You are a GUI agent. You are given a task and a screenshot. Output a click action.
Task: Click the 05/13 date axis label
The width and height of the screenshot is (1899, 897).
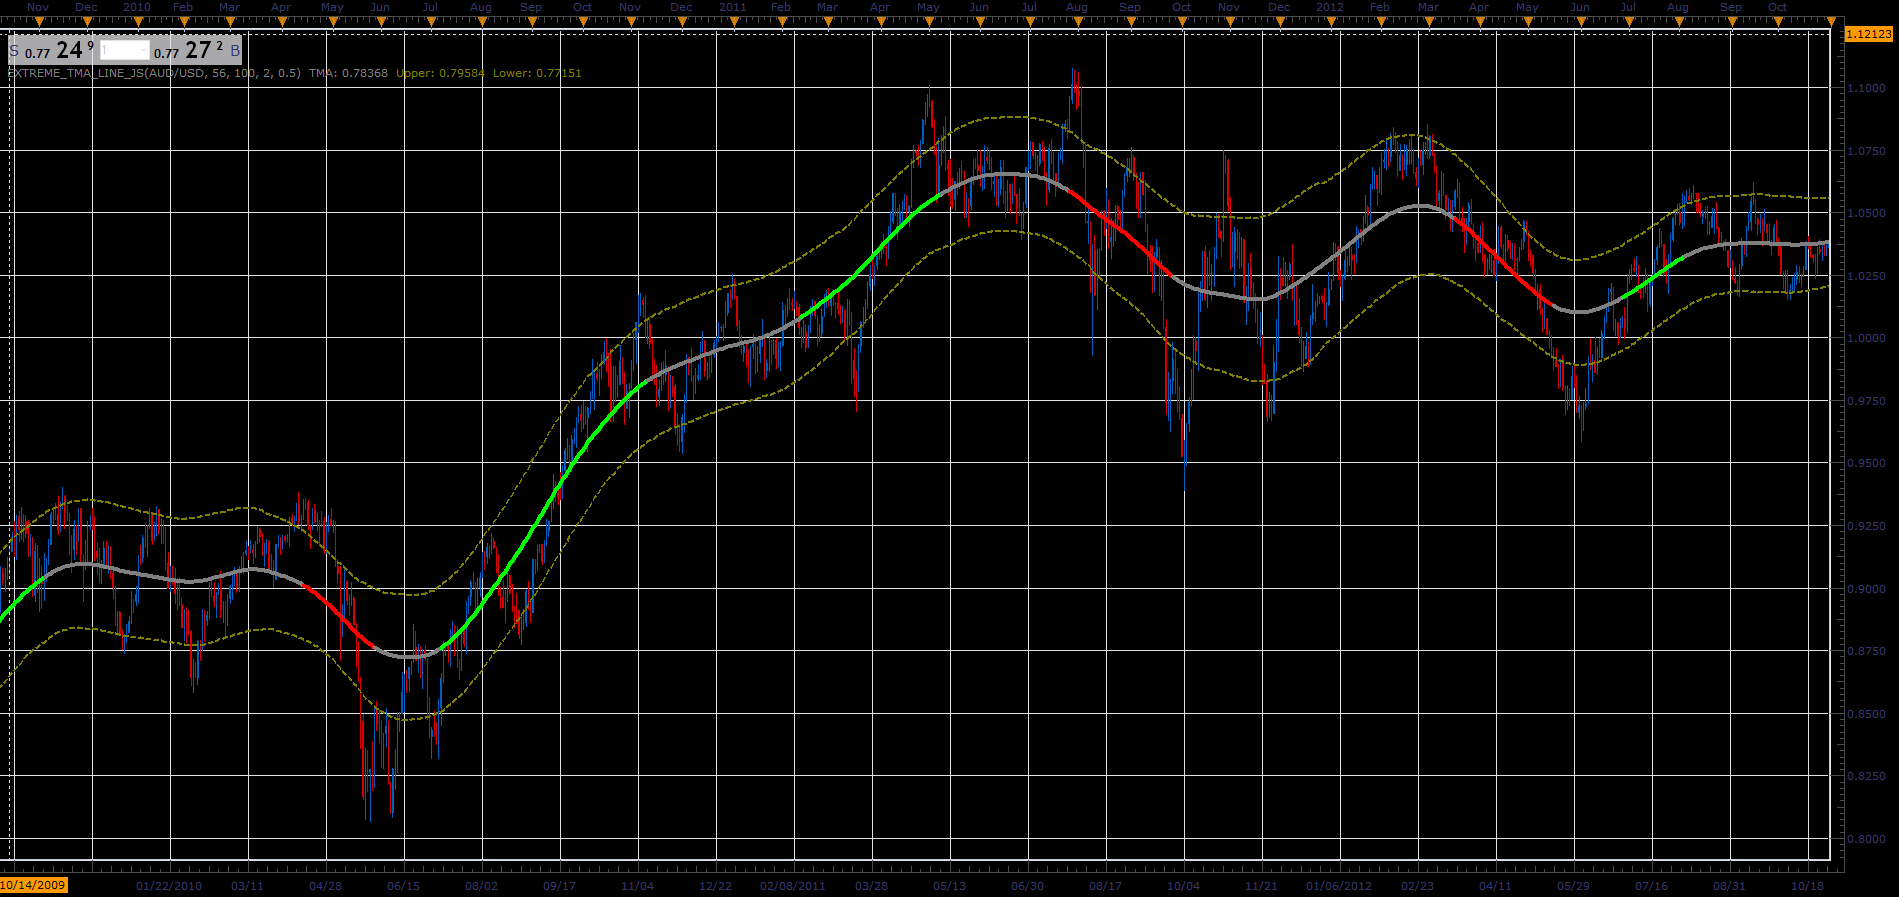949,886
